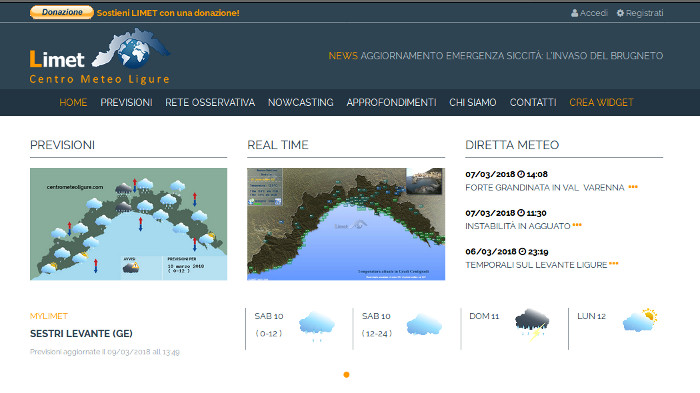Image resolution: width=700 pixels, height=393 pixels.
Task: Click orange dots after TEMPORALI SUL LEVANTE
Action: [614, 264]
